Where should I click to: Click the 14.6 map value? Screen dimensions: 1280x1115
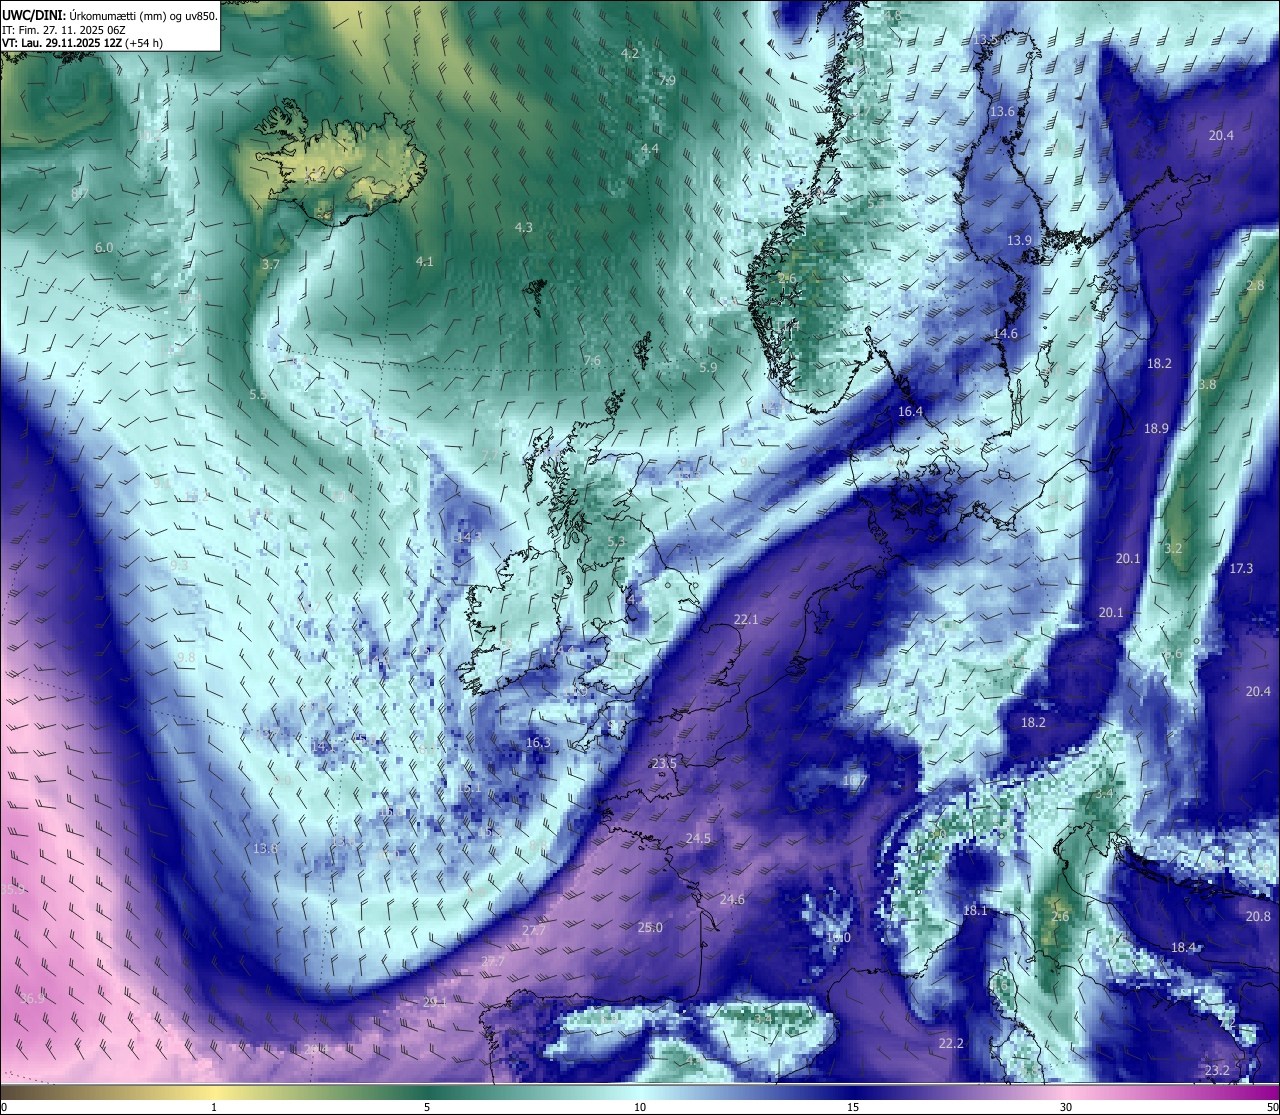1005,334
